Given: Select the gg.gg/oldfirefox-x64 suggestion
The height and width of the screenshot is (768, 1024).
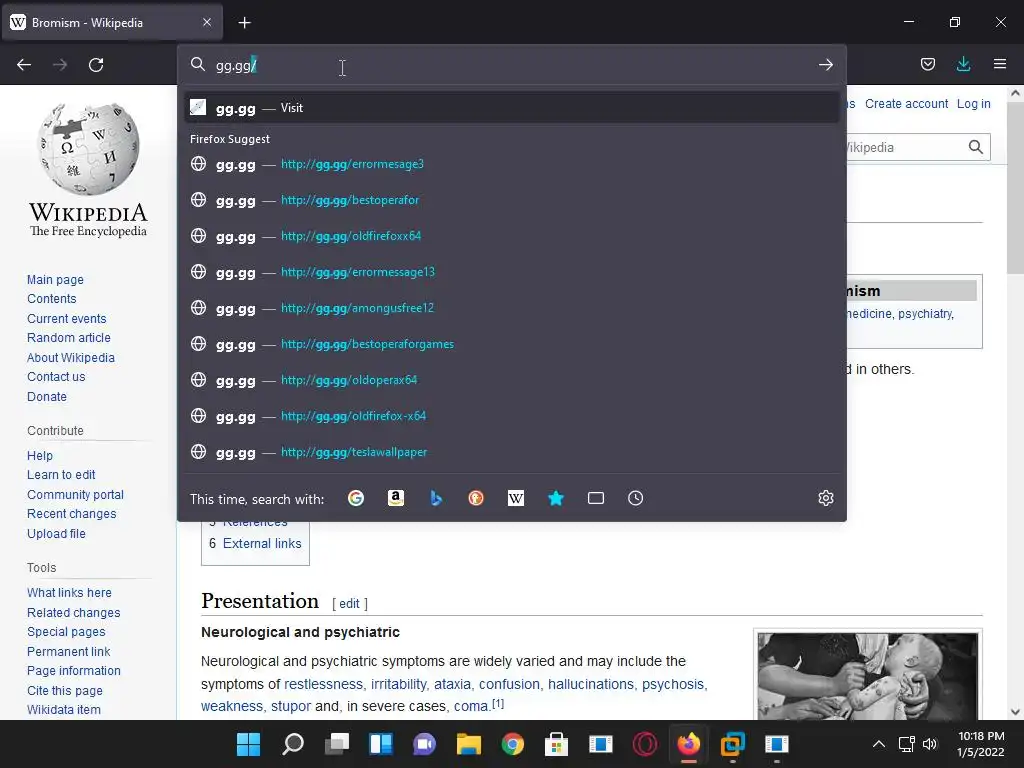Looking at the screenshot, I should (x=511, y=415).
